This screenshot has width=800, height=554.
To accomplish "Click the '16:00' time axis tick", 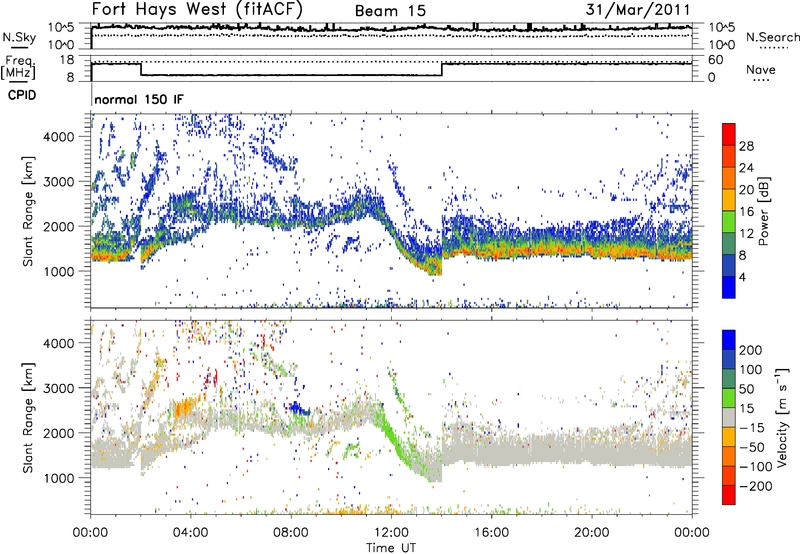I will (491, 533).
